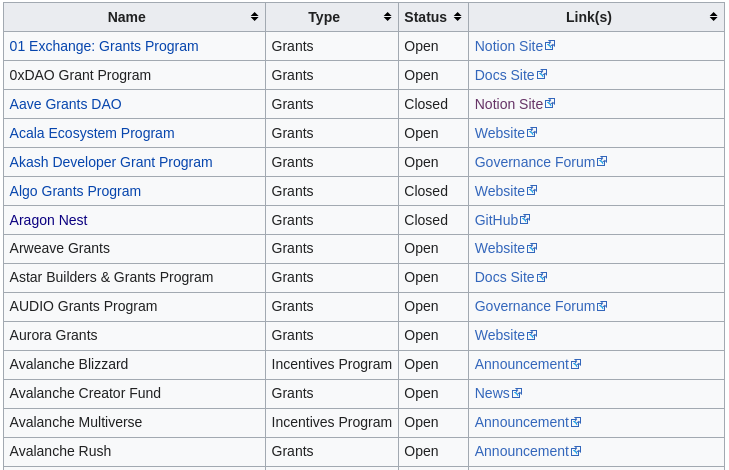
Task: Open Algo Grants Program page
Action: click(x=75, y=191)
